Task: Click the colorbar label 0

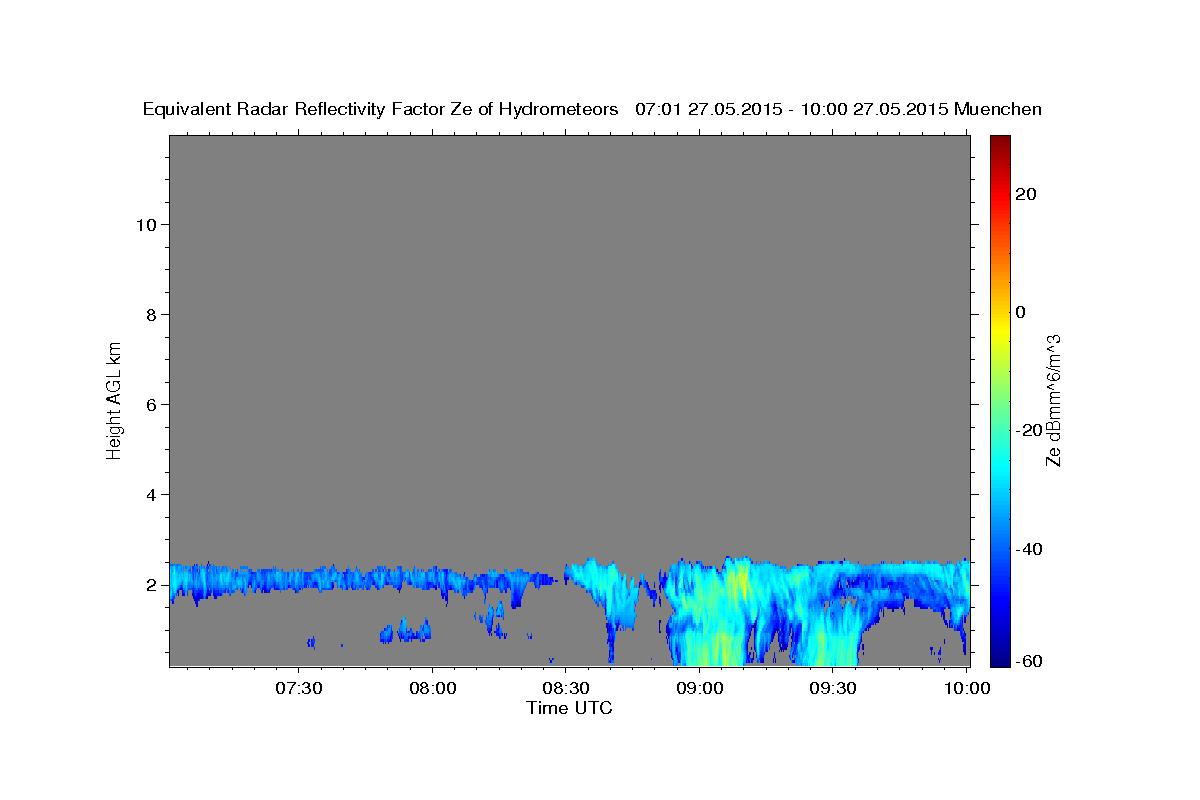Action: 1020,312
